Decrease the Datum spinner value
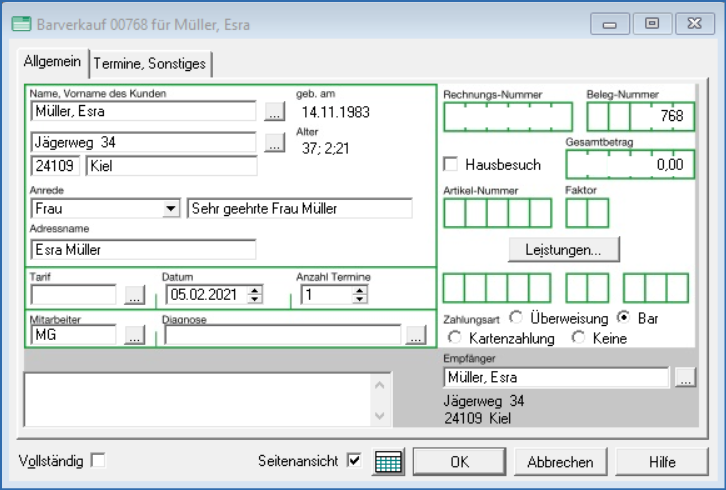Screen dimensions: 726x490 [x=255, y=299]
